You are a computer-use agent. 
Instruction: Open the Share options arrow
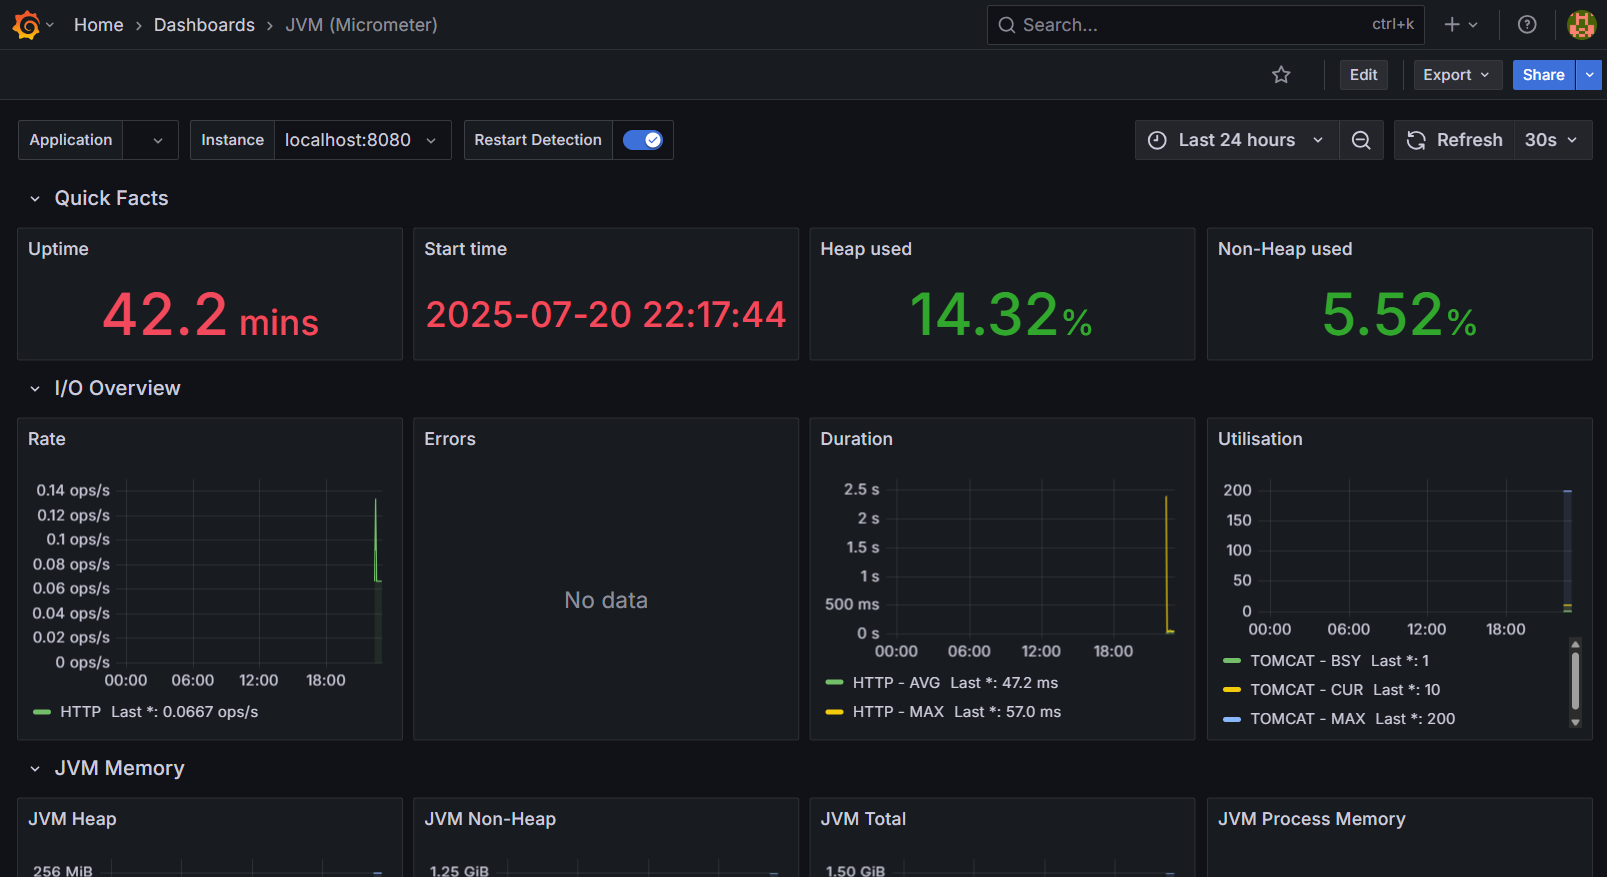(1589, 75)
